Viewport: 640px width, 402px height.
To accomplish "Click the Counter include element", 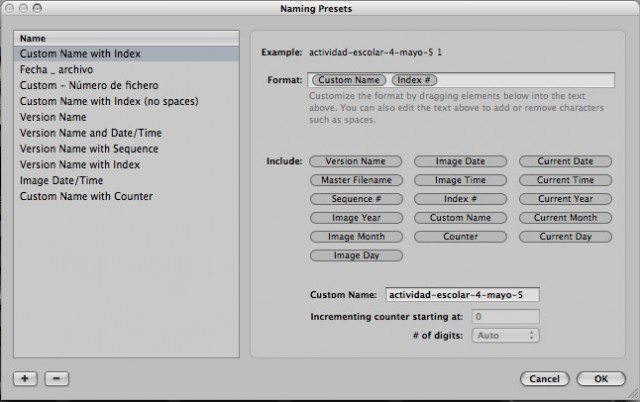I will tap(460, 237).
